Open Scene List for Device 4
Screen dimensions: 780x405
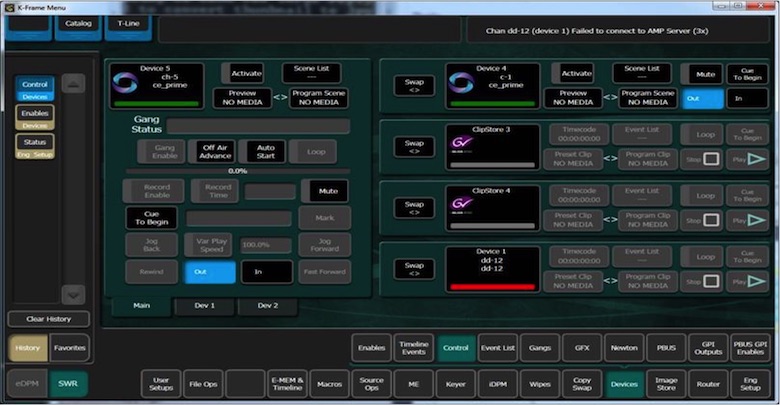pyautogui.click(x=641, y=73)
